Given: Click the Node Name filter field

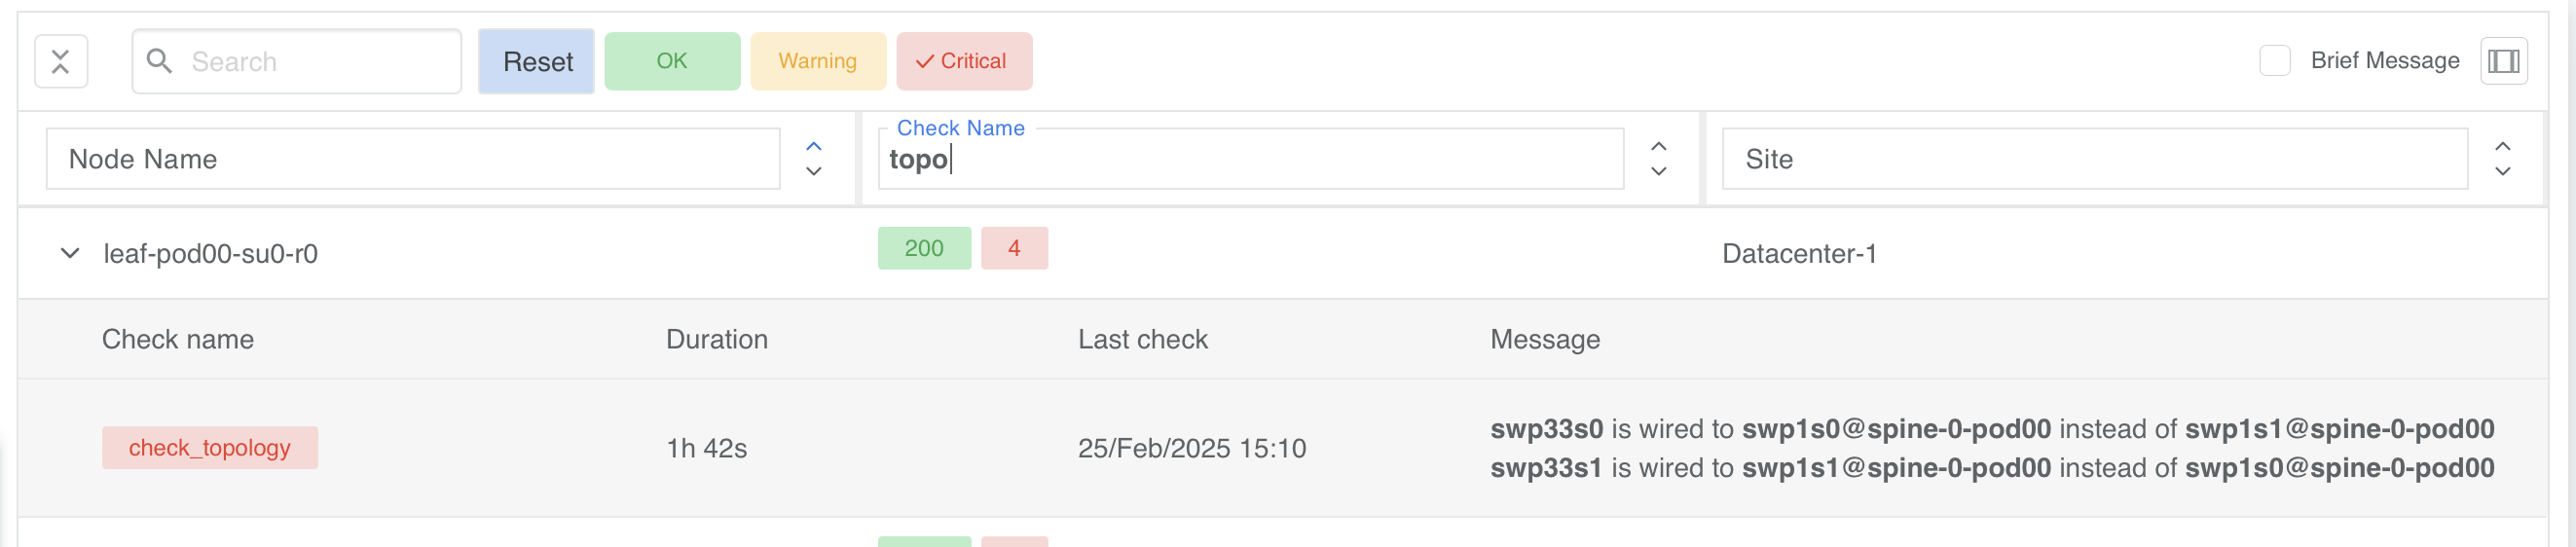Looking at the screenshot, I should (x=412, y=158).
